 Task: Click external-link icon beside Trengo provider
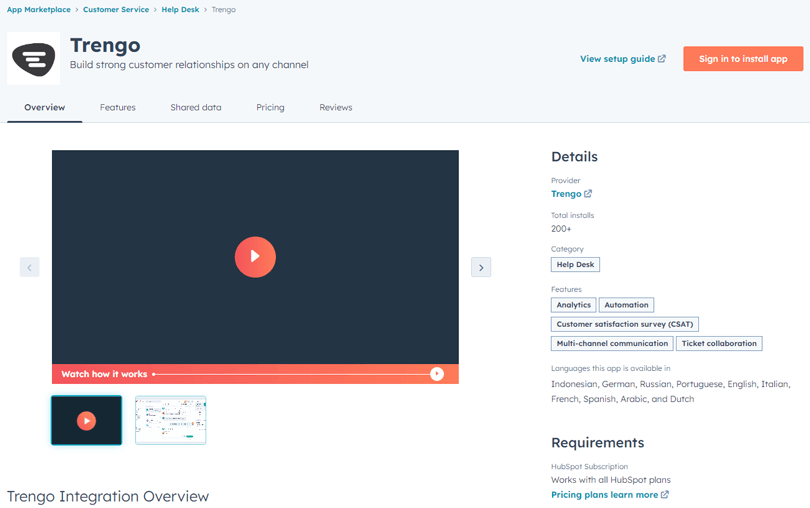click(588, 193)
